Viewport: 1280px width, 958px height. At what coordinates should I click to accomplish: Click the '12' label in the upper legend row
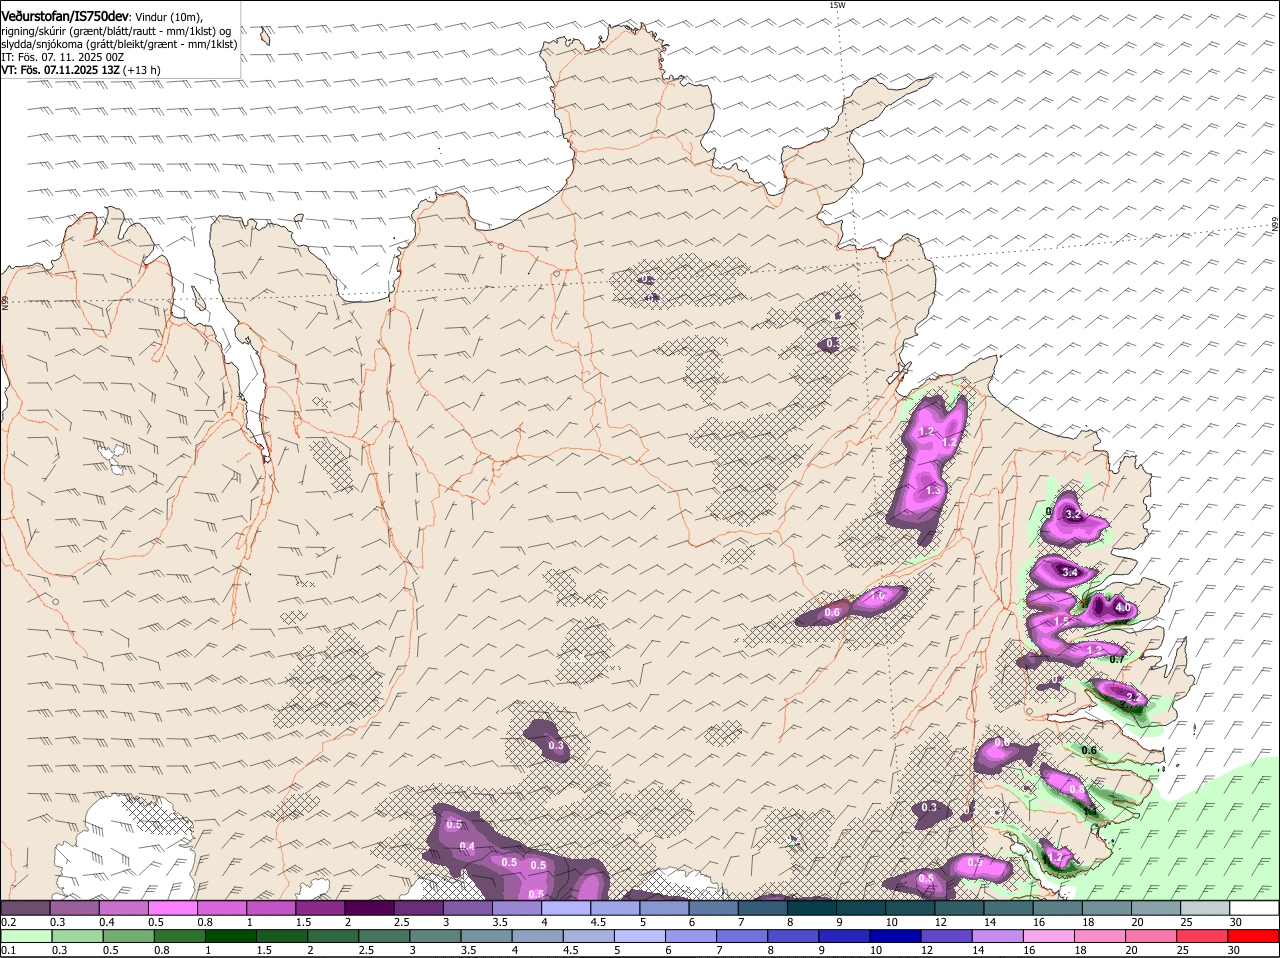(941, 922)
